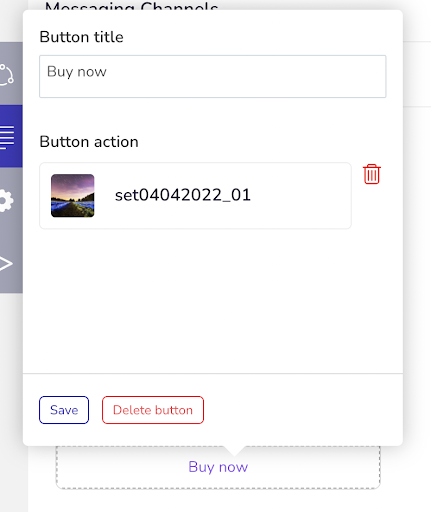431x512 pixels.
Task: Click the Messaging Channels heading
Action: tap(131, 6)
